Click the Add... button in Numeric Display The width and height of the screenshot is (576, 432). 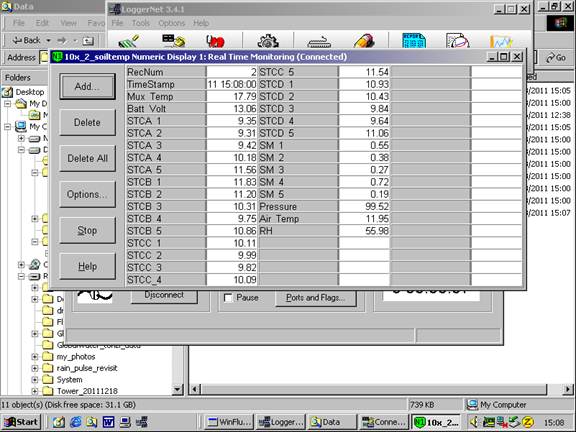point(87,86)
